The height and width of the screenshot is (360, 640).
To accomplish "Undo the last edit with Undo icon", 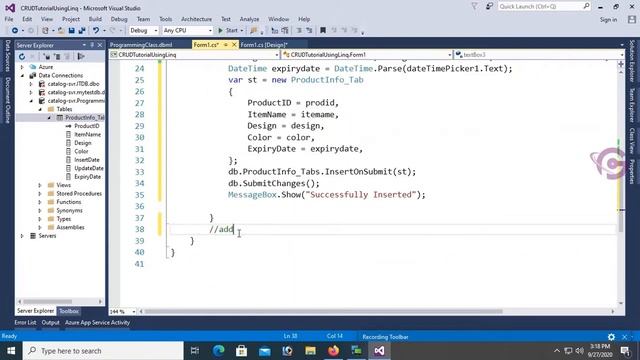I will point(96,31).
